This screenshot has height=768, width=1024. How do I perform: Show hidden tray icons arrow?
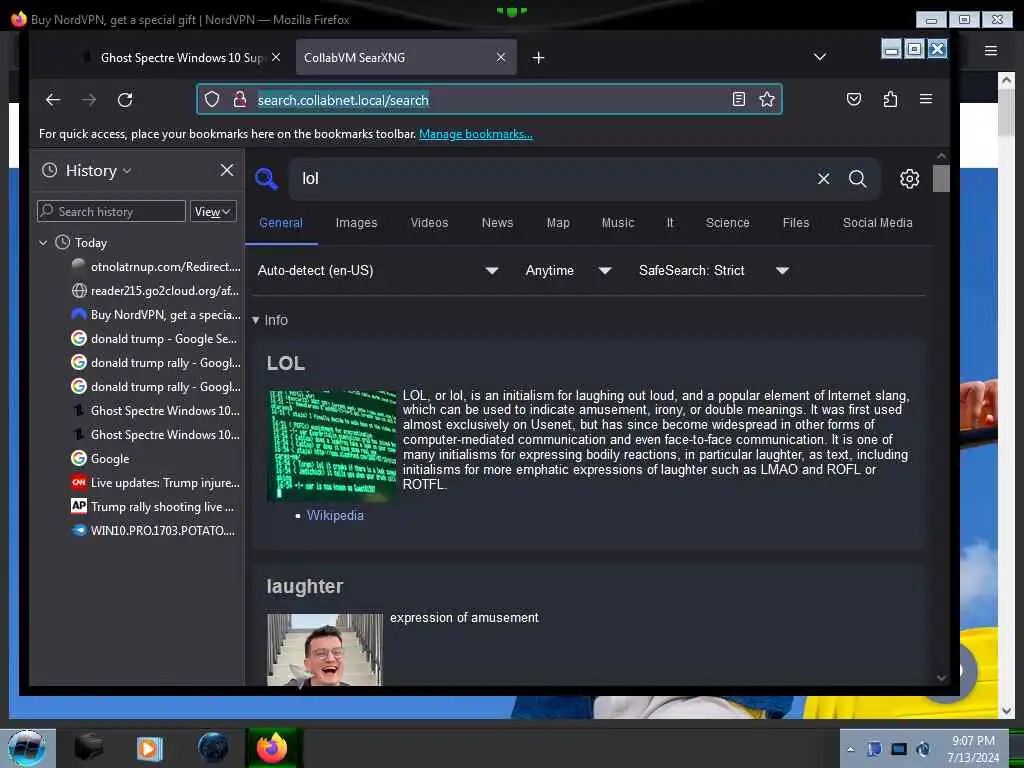point(850,750)
